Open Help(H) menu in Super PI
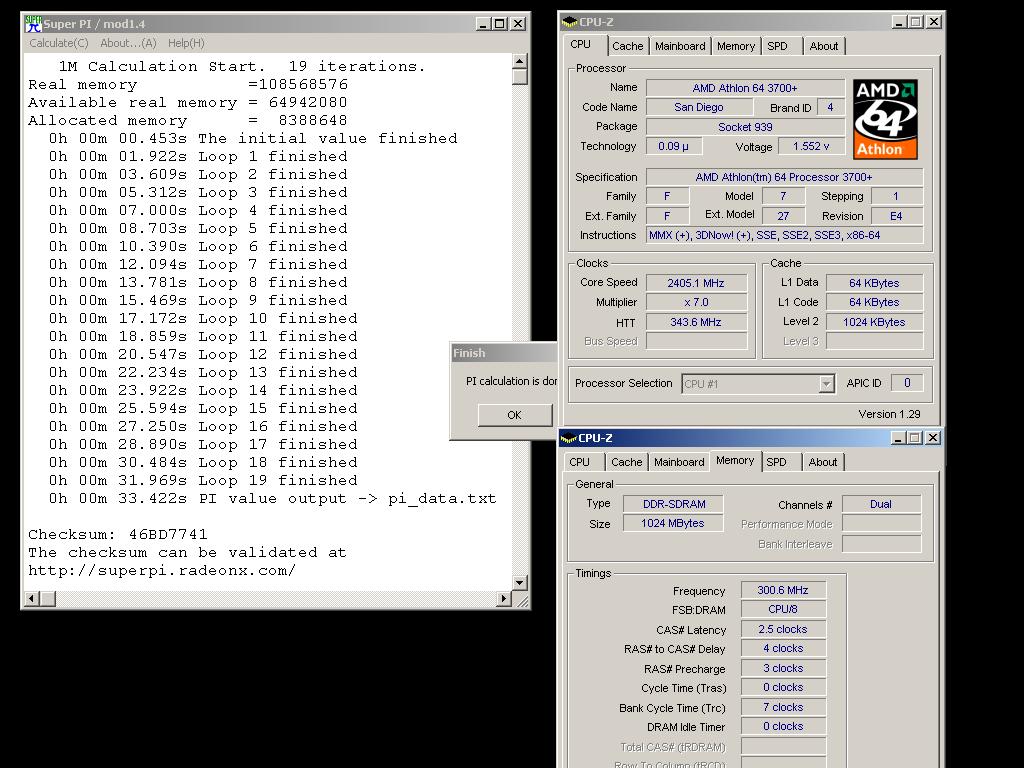 tap(186, 43)
